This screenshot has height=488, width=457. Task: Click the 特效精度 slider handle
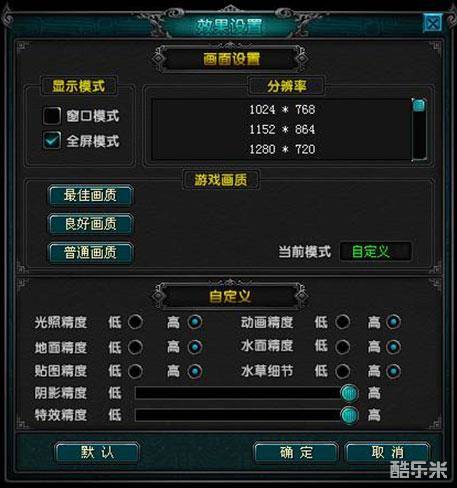pyautogui.click(x=349, y=415)
